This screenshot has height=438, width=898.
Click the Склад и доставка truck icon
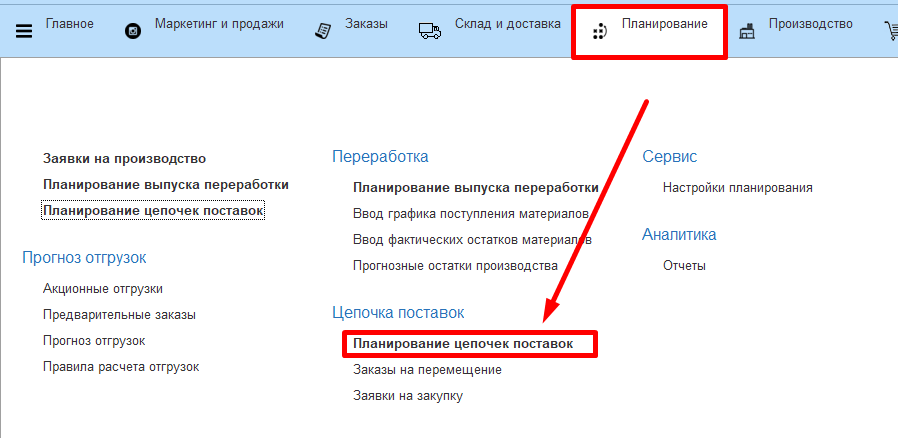tap(430, 31)
